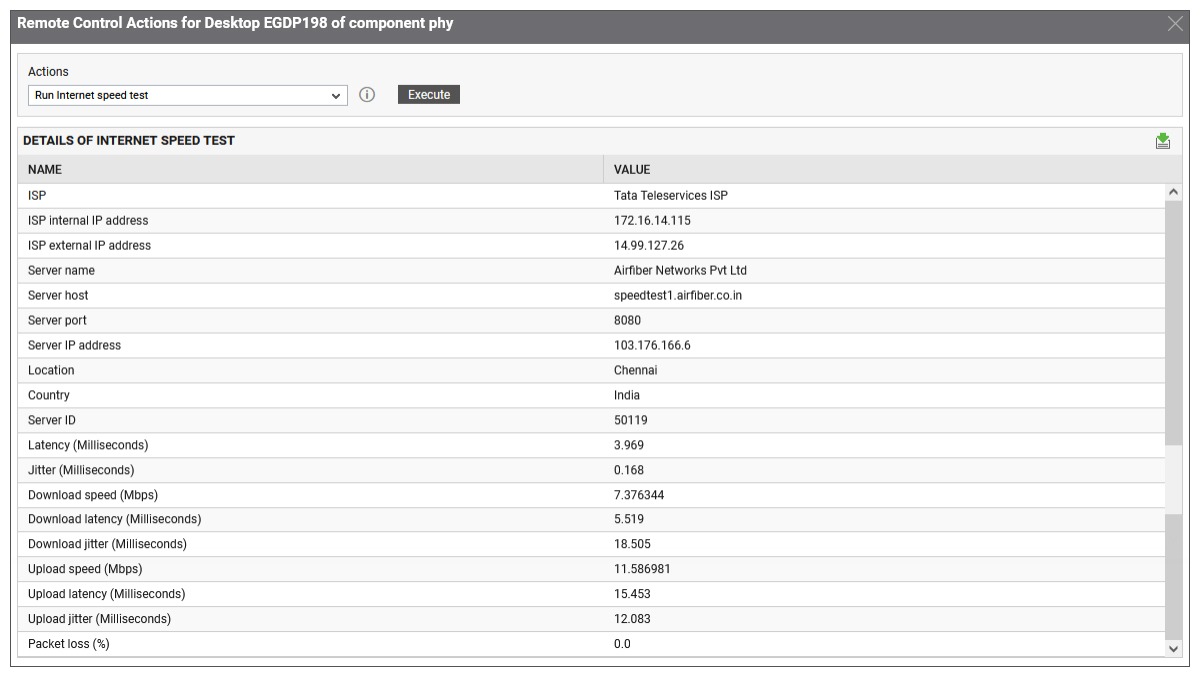Close the Remote Control Actions dialog

pos(1175,24)
